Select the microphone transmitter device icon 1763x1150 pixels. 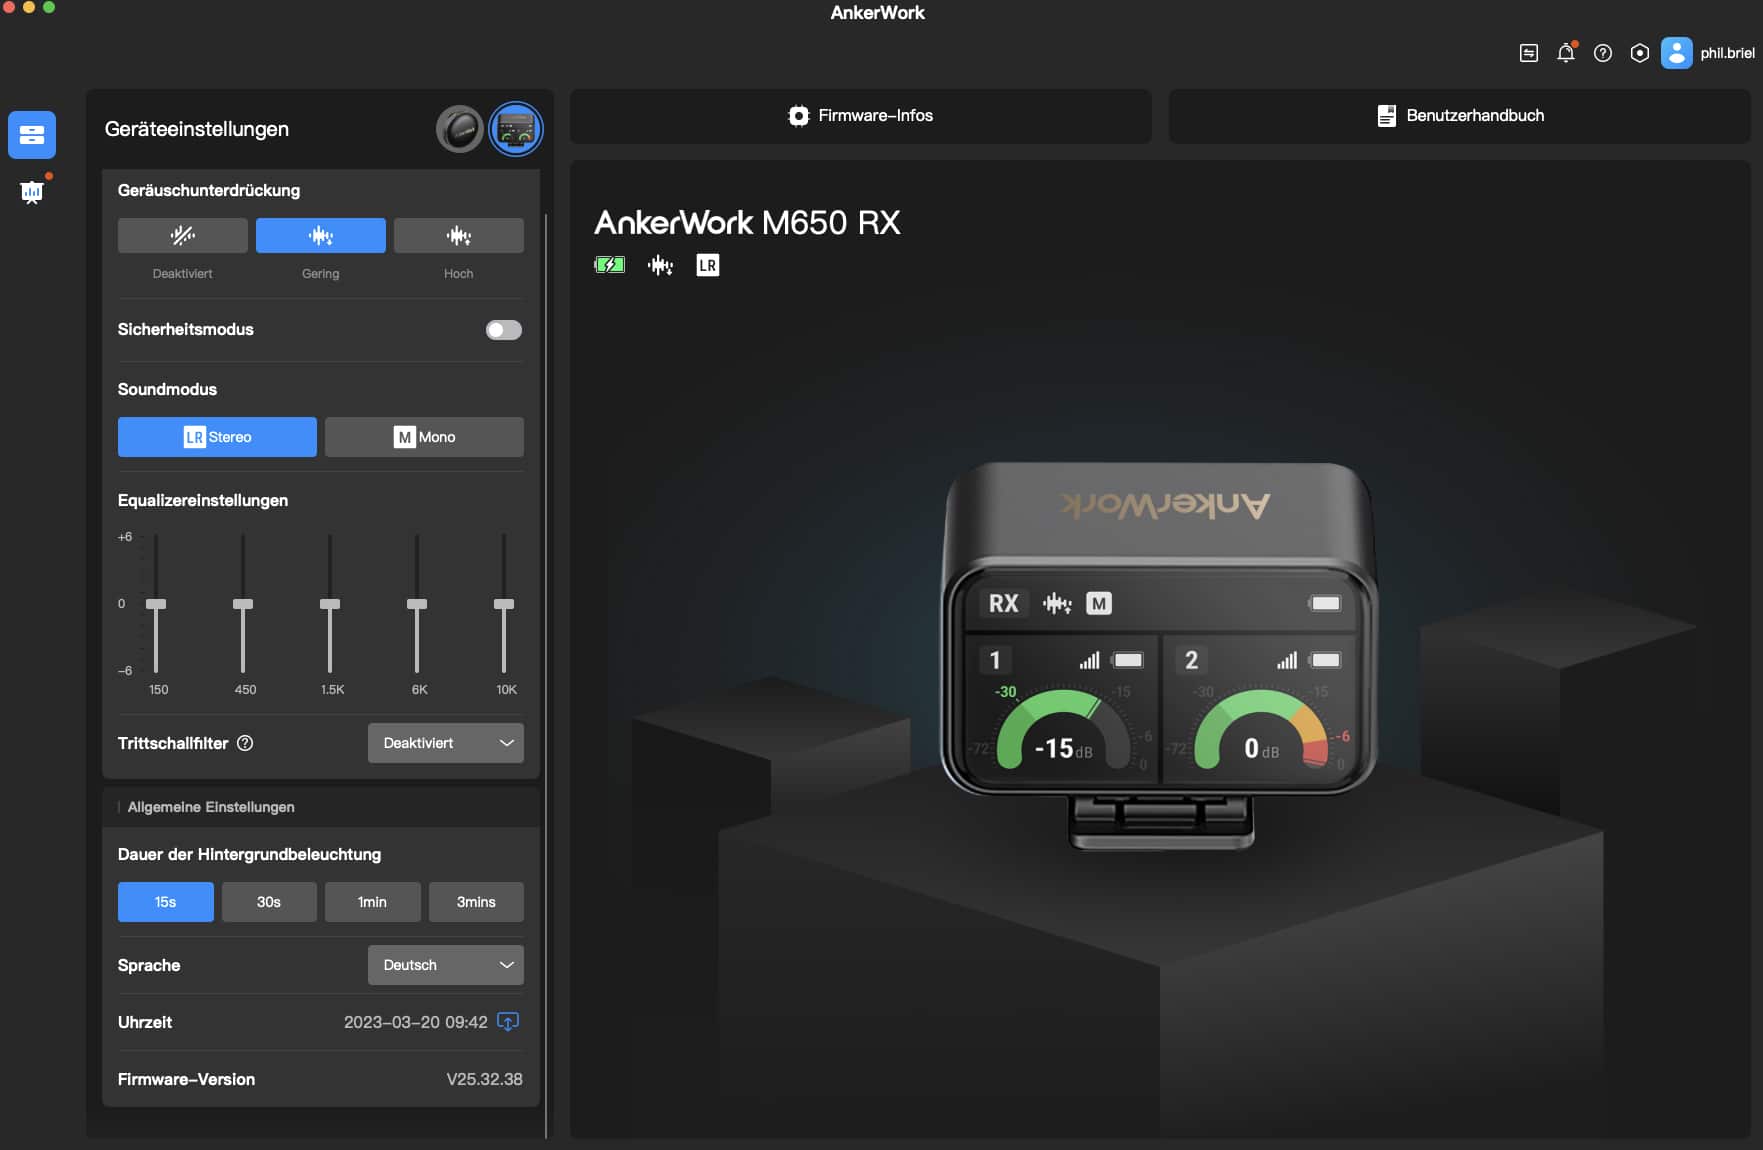[x=459, y=129]
